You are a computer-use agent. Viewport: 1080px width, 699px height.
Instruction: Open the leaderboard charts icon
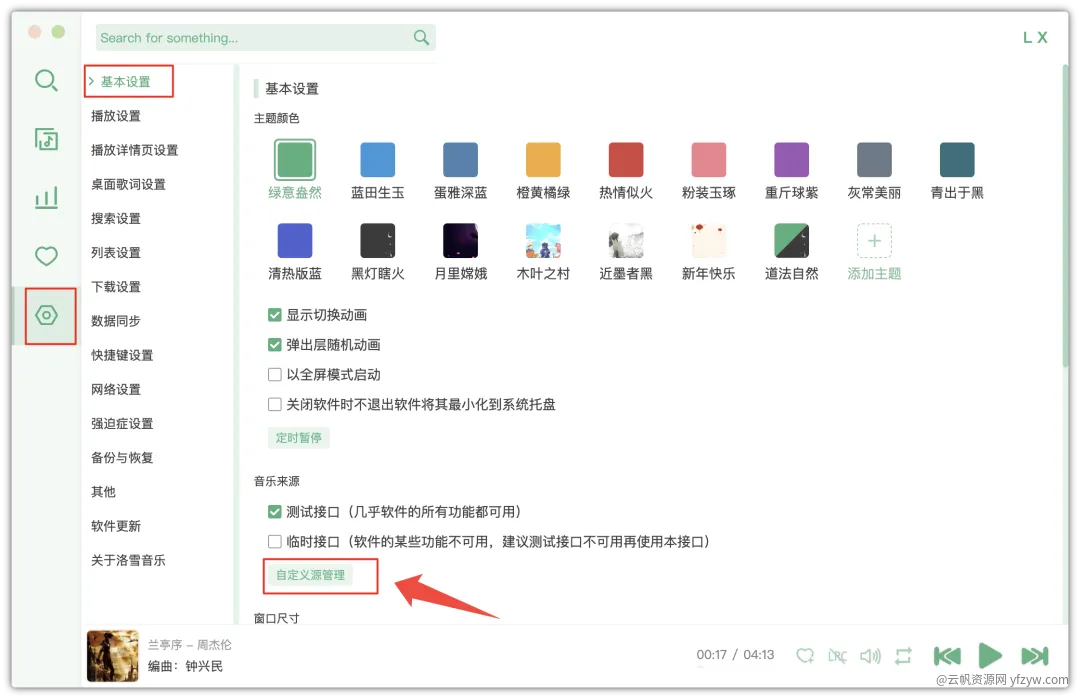46,198
